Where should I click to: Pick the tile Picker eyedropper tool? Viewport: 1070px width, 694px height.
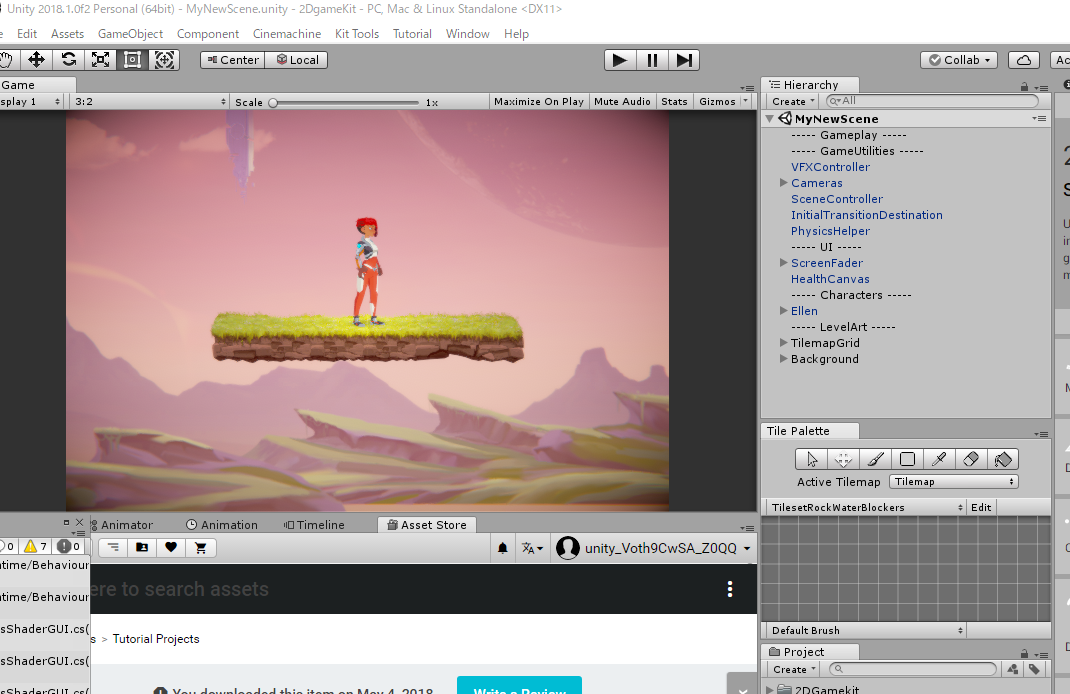(x=939, y=459)
